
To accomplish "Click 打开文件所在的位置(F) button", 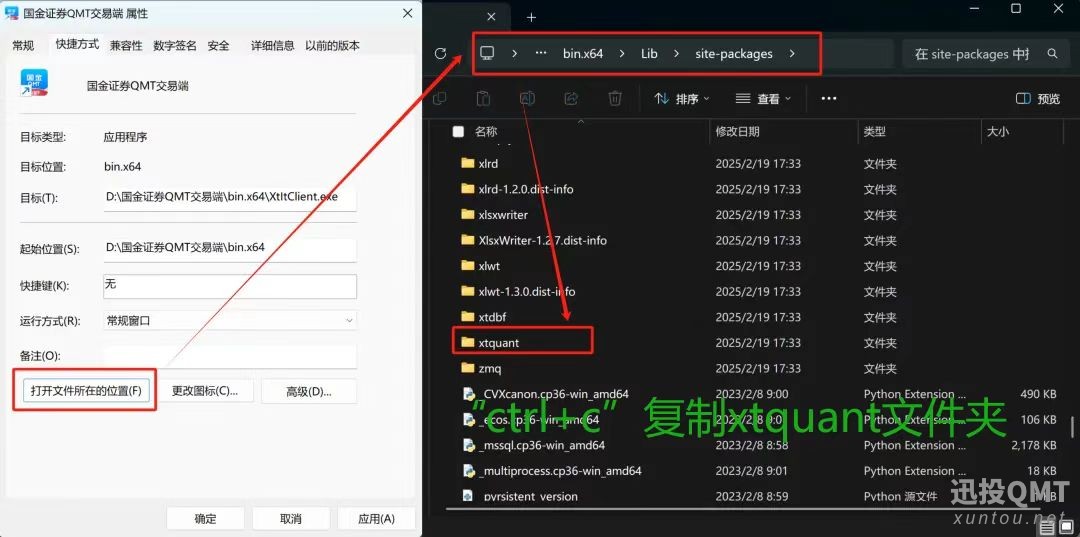I will coord(86,391).
